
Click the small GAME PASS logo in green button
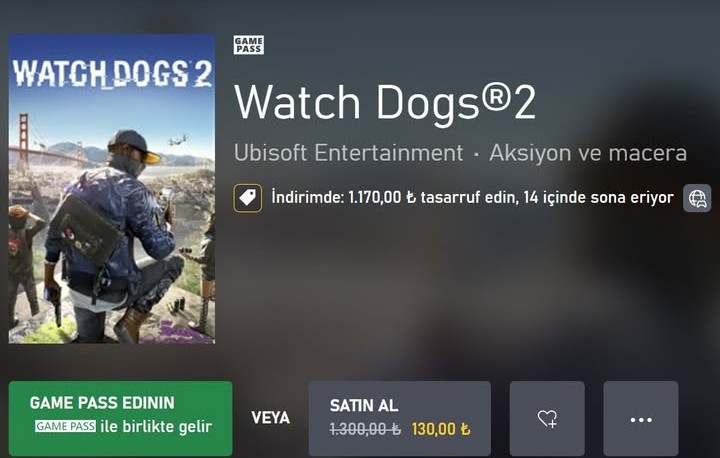click(x=65, y=426)
